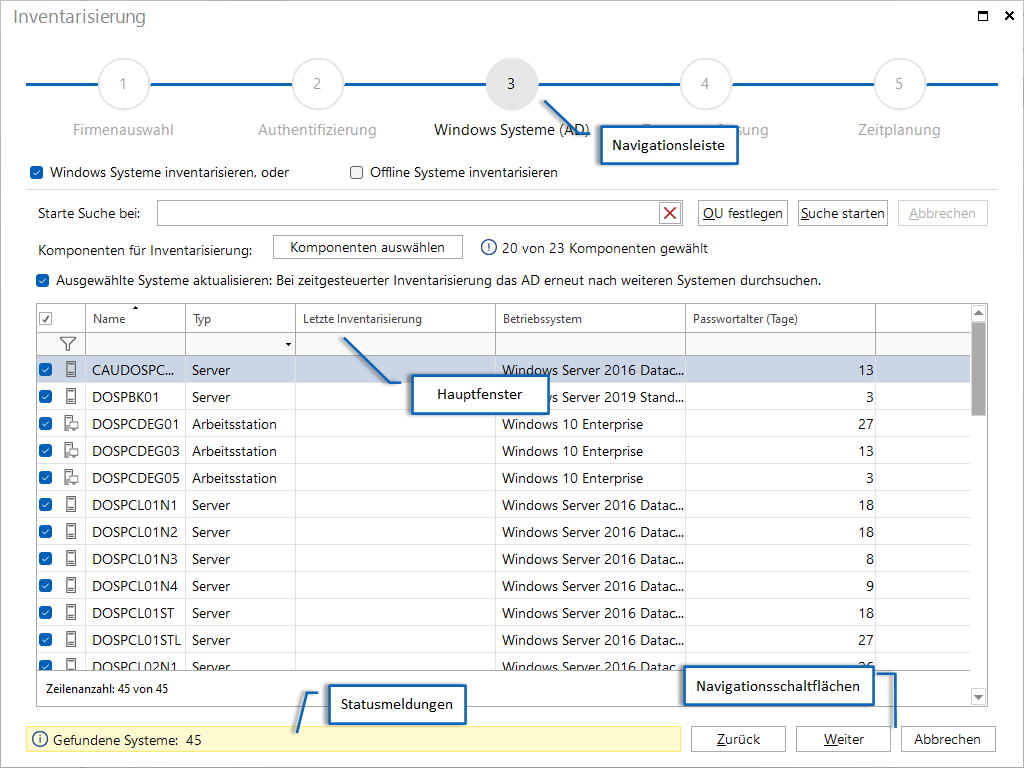Click server icon in DOSPCL01N3 row
This screenshot has height=768, width=1024.
tap(71, 558)
